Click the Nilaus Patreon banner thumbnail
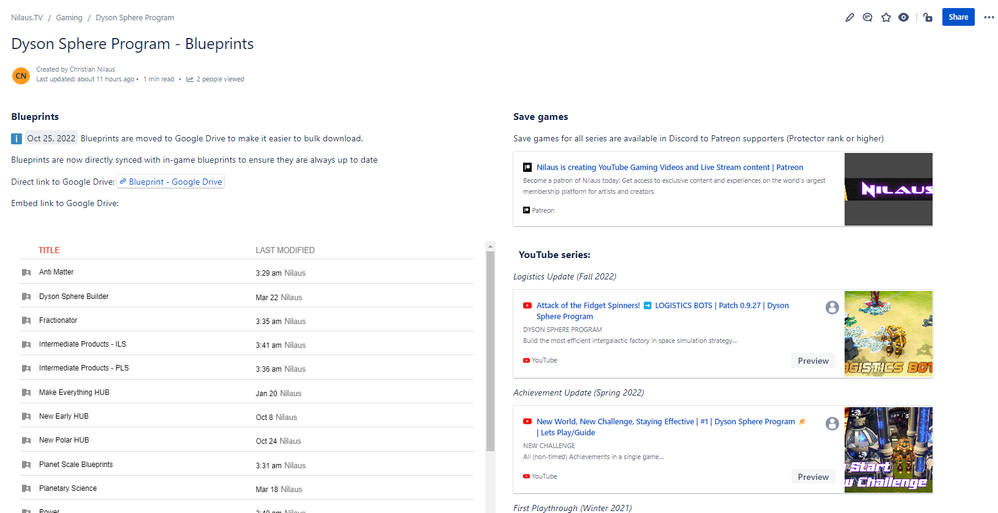 coord(889,189)
